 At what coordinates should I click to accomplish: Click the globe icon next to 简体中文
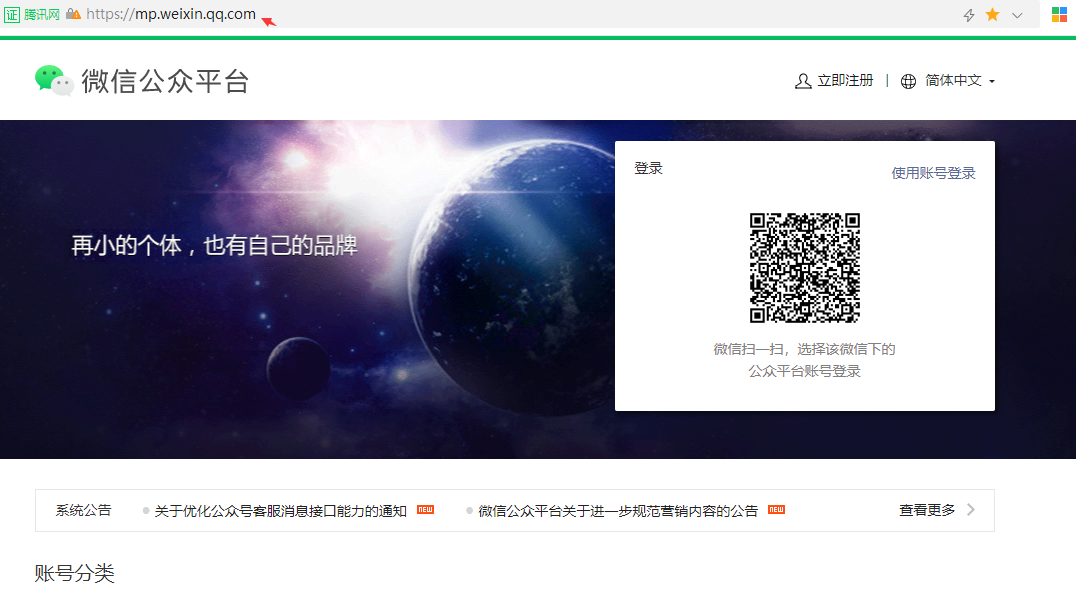(906, 81)
